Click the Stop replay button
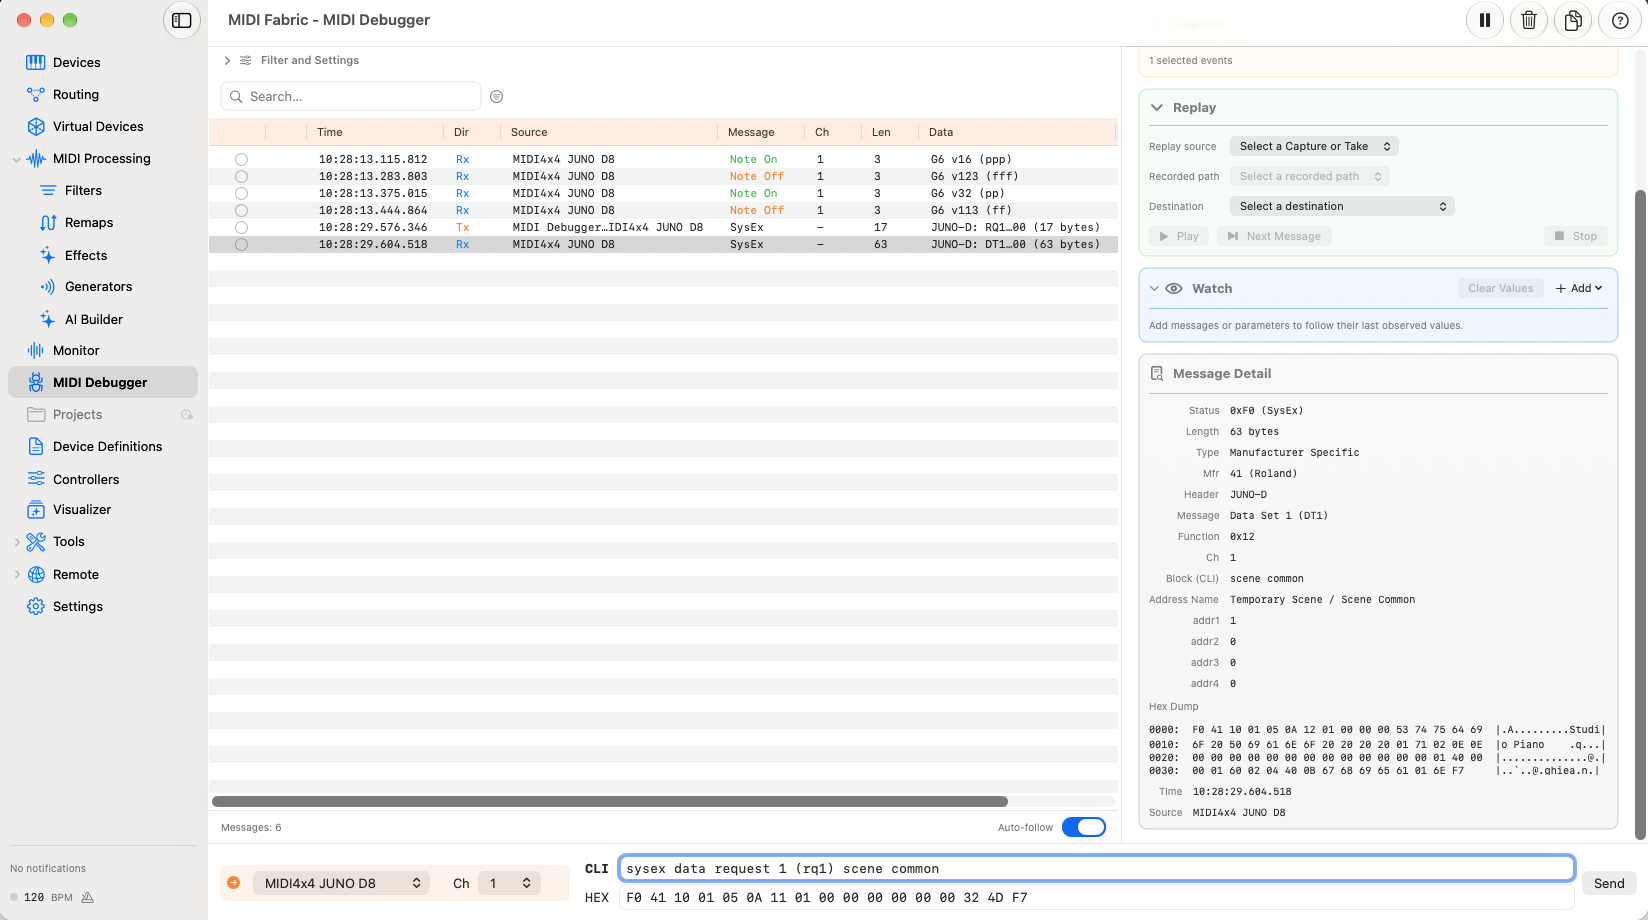This screenshot has width=1648, height=920. pyautogui.click(x=1576, y=236)
